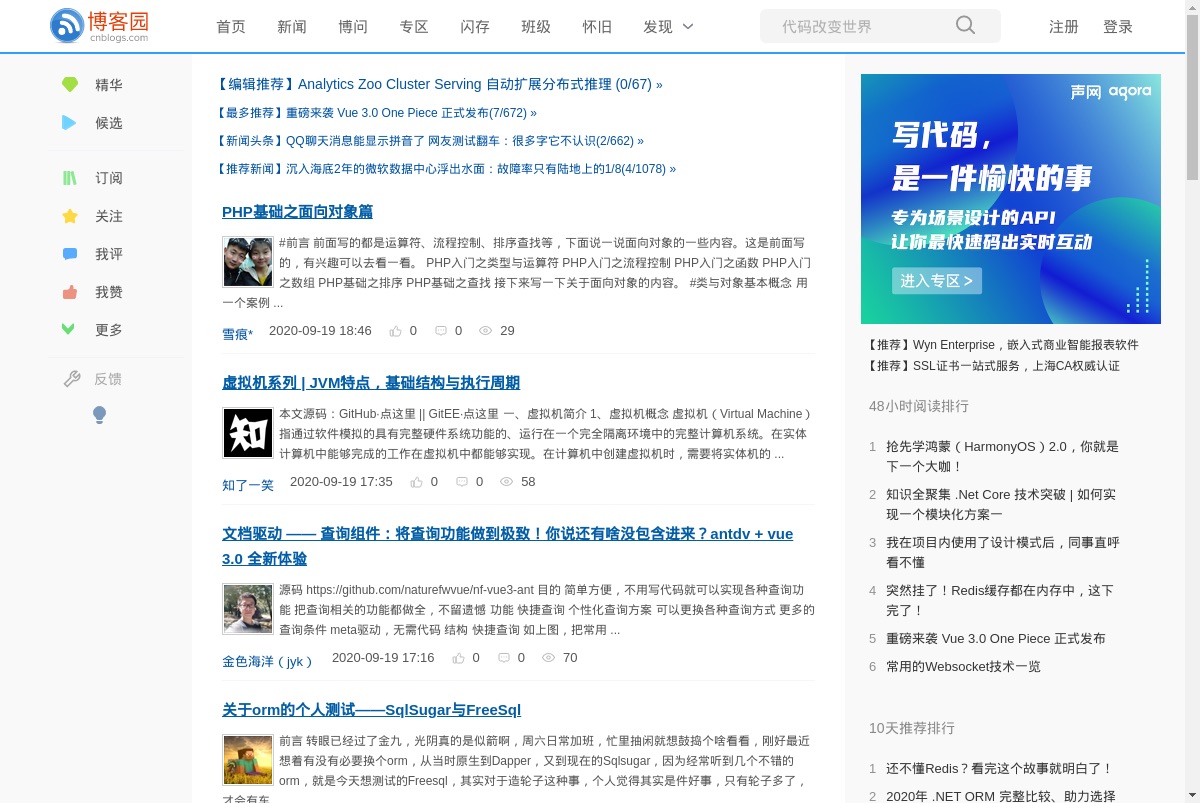Click the cnblogs logo icon
This screenshot has width=1200, height=803.
coord(67,25)
